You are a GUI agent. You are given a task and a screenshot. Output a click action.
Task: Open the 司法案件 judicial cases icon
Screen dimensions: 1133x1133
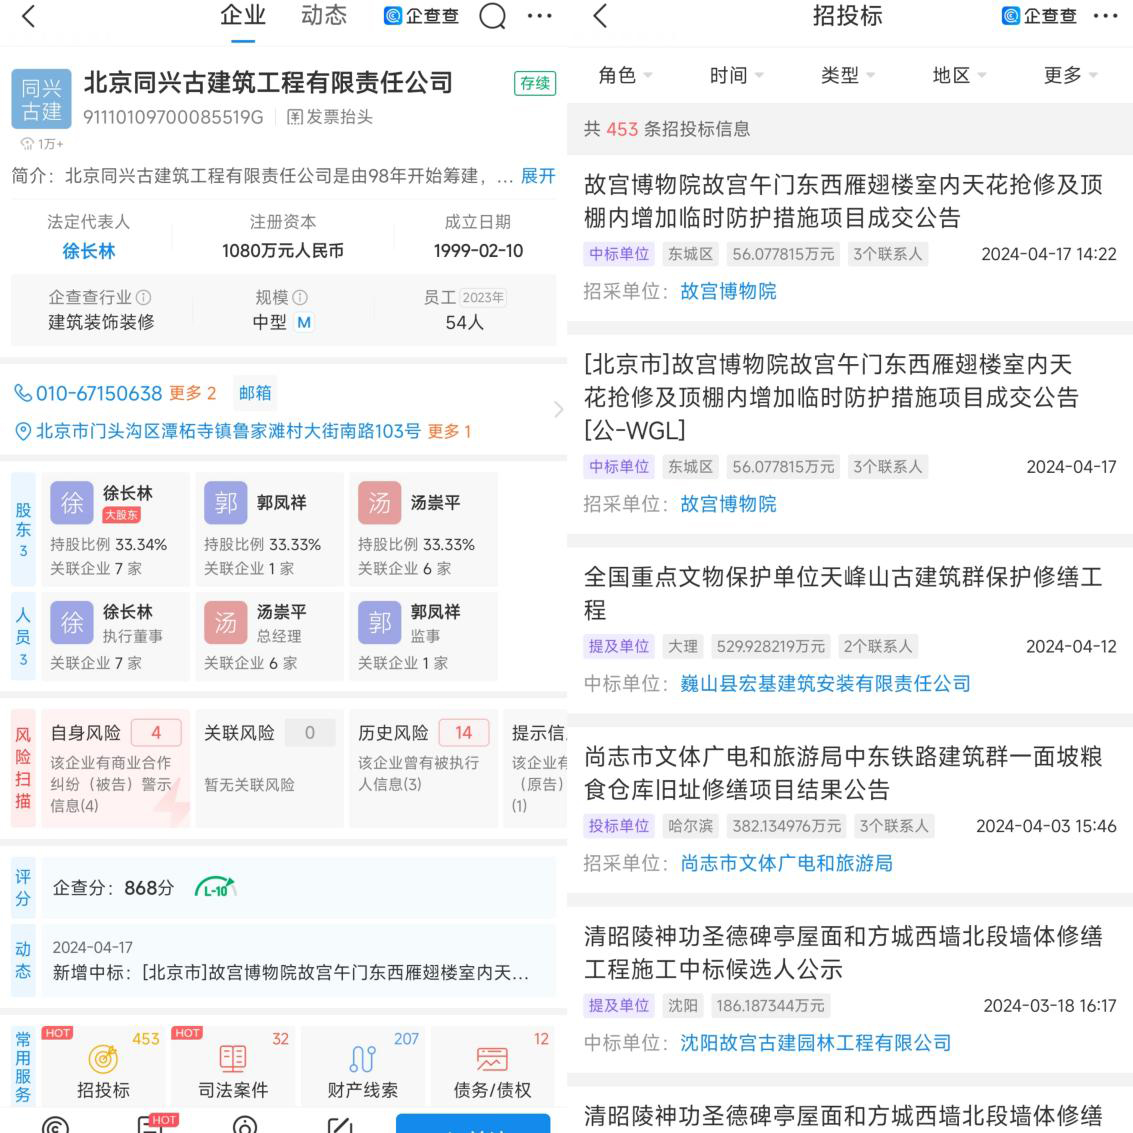233,1067
